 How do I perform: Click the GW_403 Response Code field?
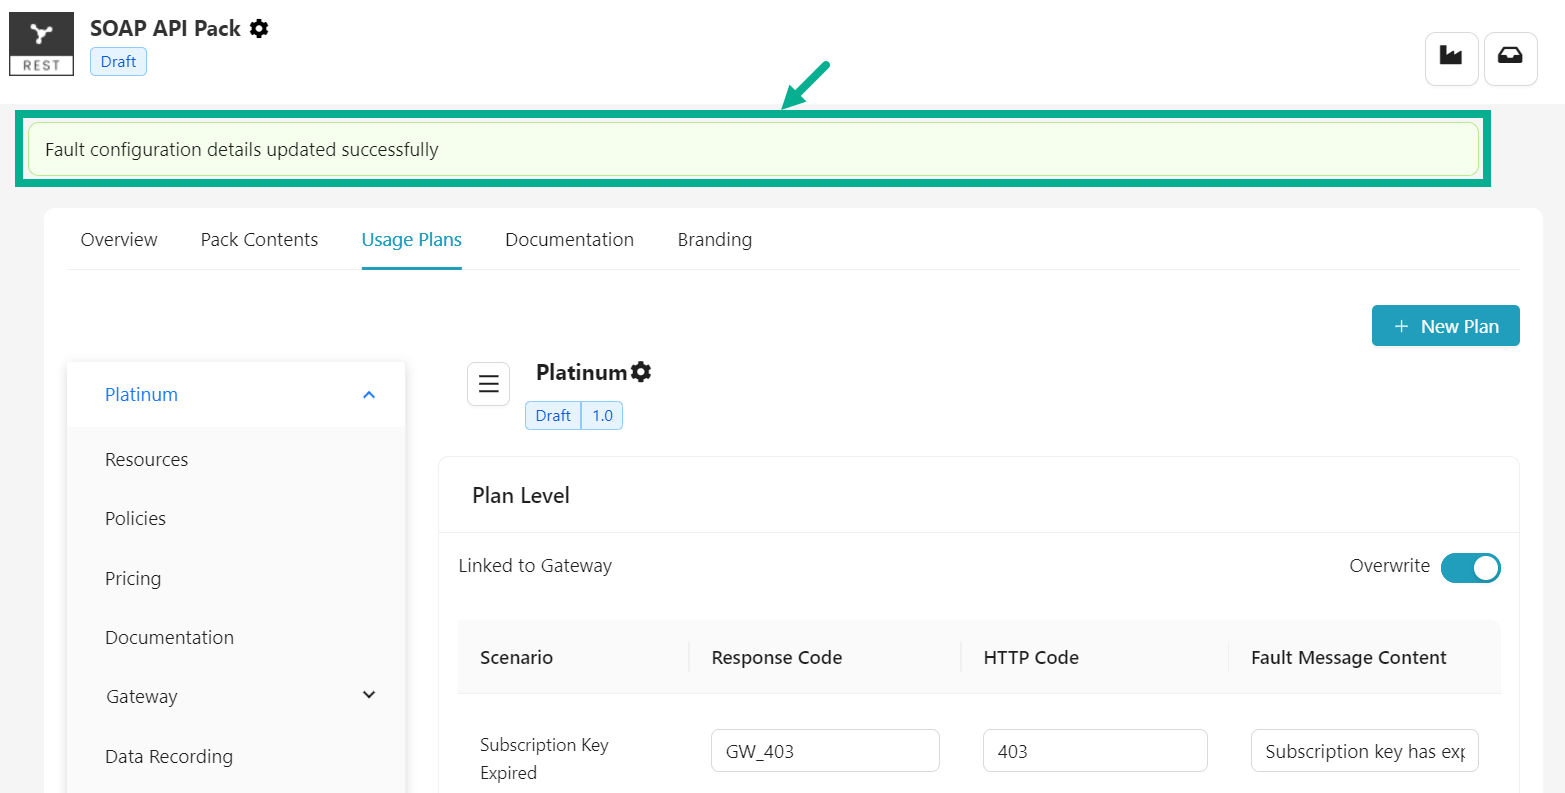(825, 751)
